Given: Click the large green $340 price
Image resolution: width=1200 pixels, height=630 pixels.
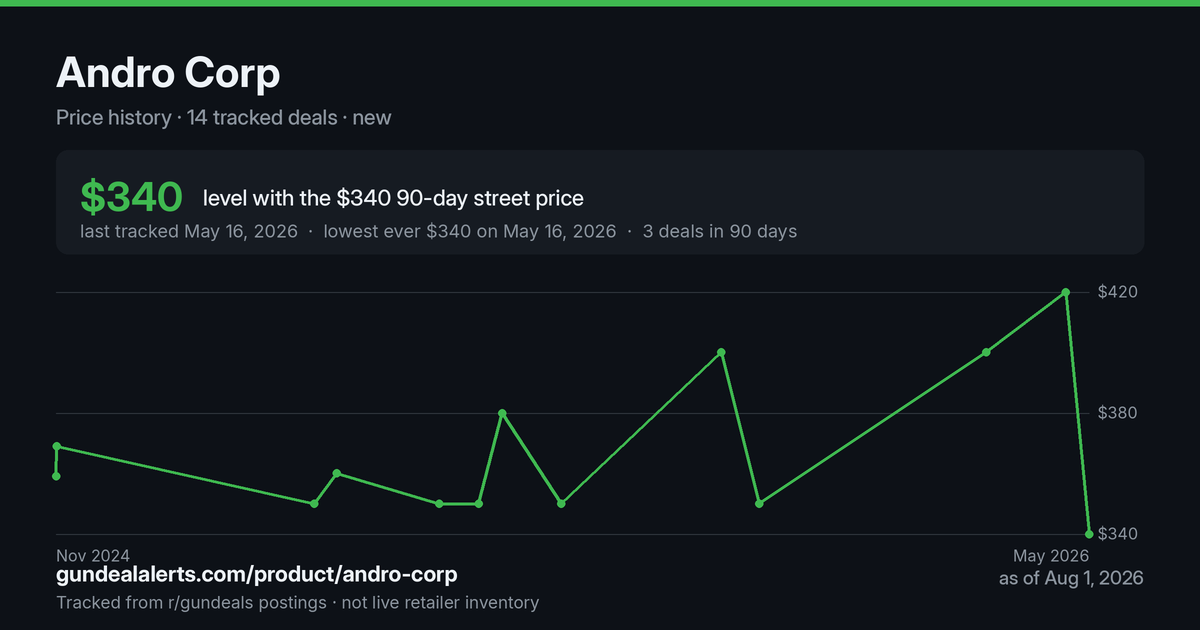Looking at the screenshot, I should coord(131,197).
